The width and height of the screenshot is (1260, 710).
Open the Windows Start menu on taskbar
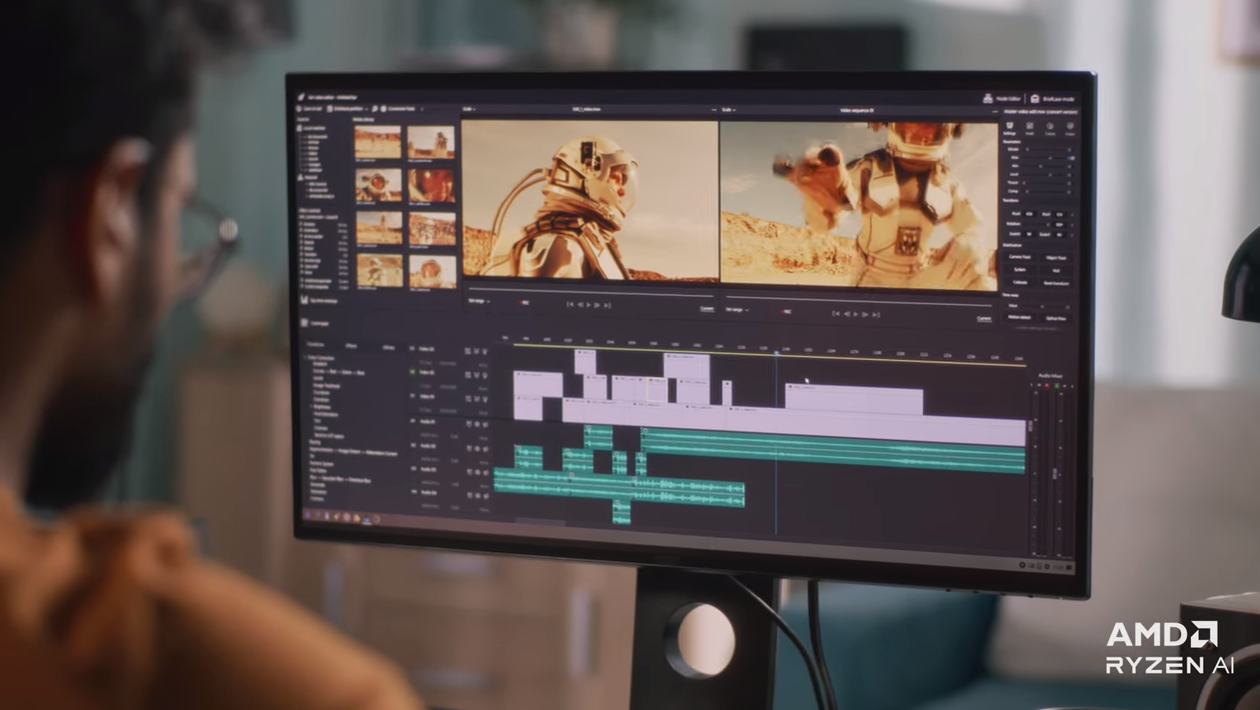pyautogui.click(x=307, y=514)
